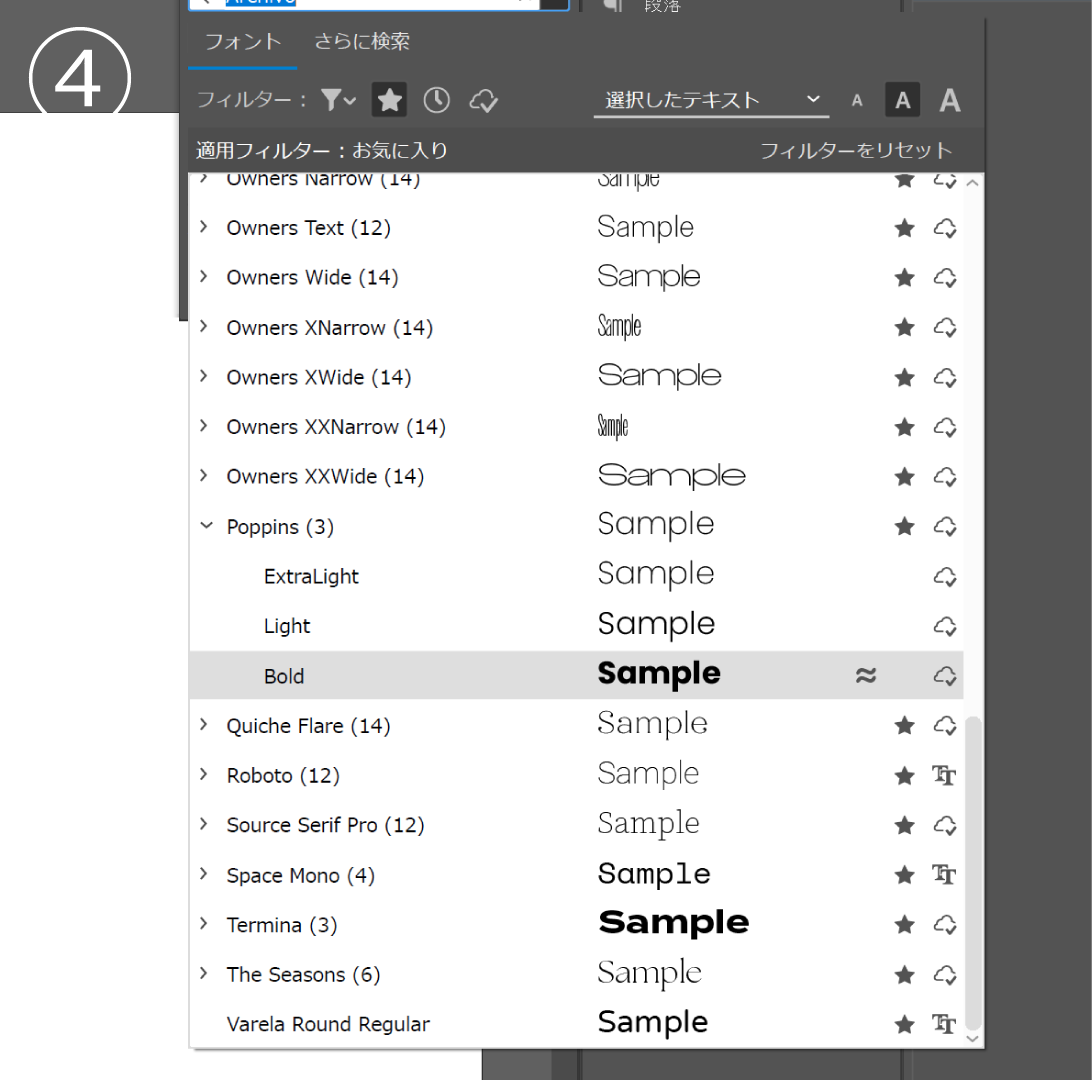The width and height of the screenshot is (1092, 1080).
Task: Unfavorite Owners XWide with its star
Action: pyautogui.click(x=905, y=377)
